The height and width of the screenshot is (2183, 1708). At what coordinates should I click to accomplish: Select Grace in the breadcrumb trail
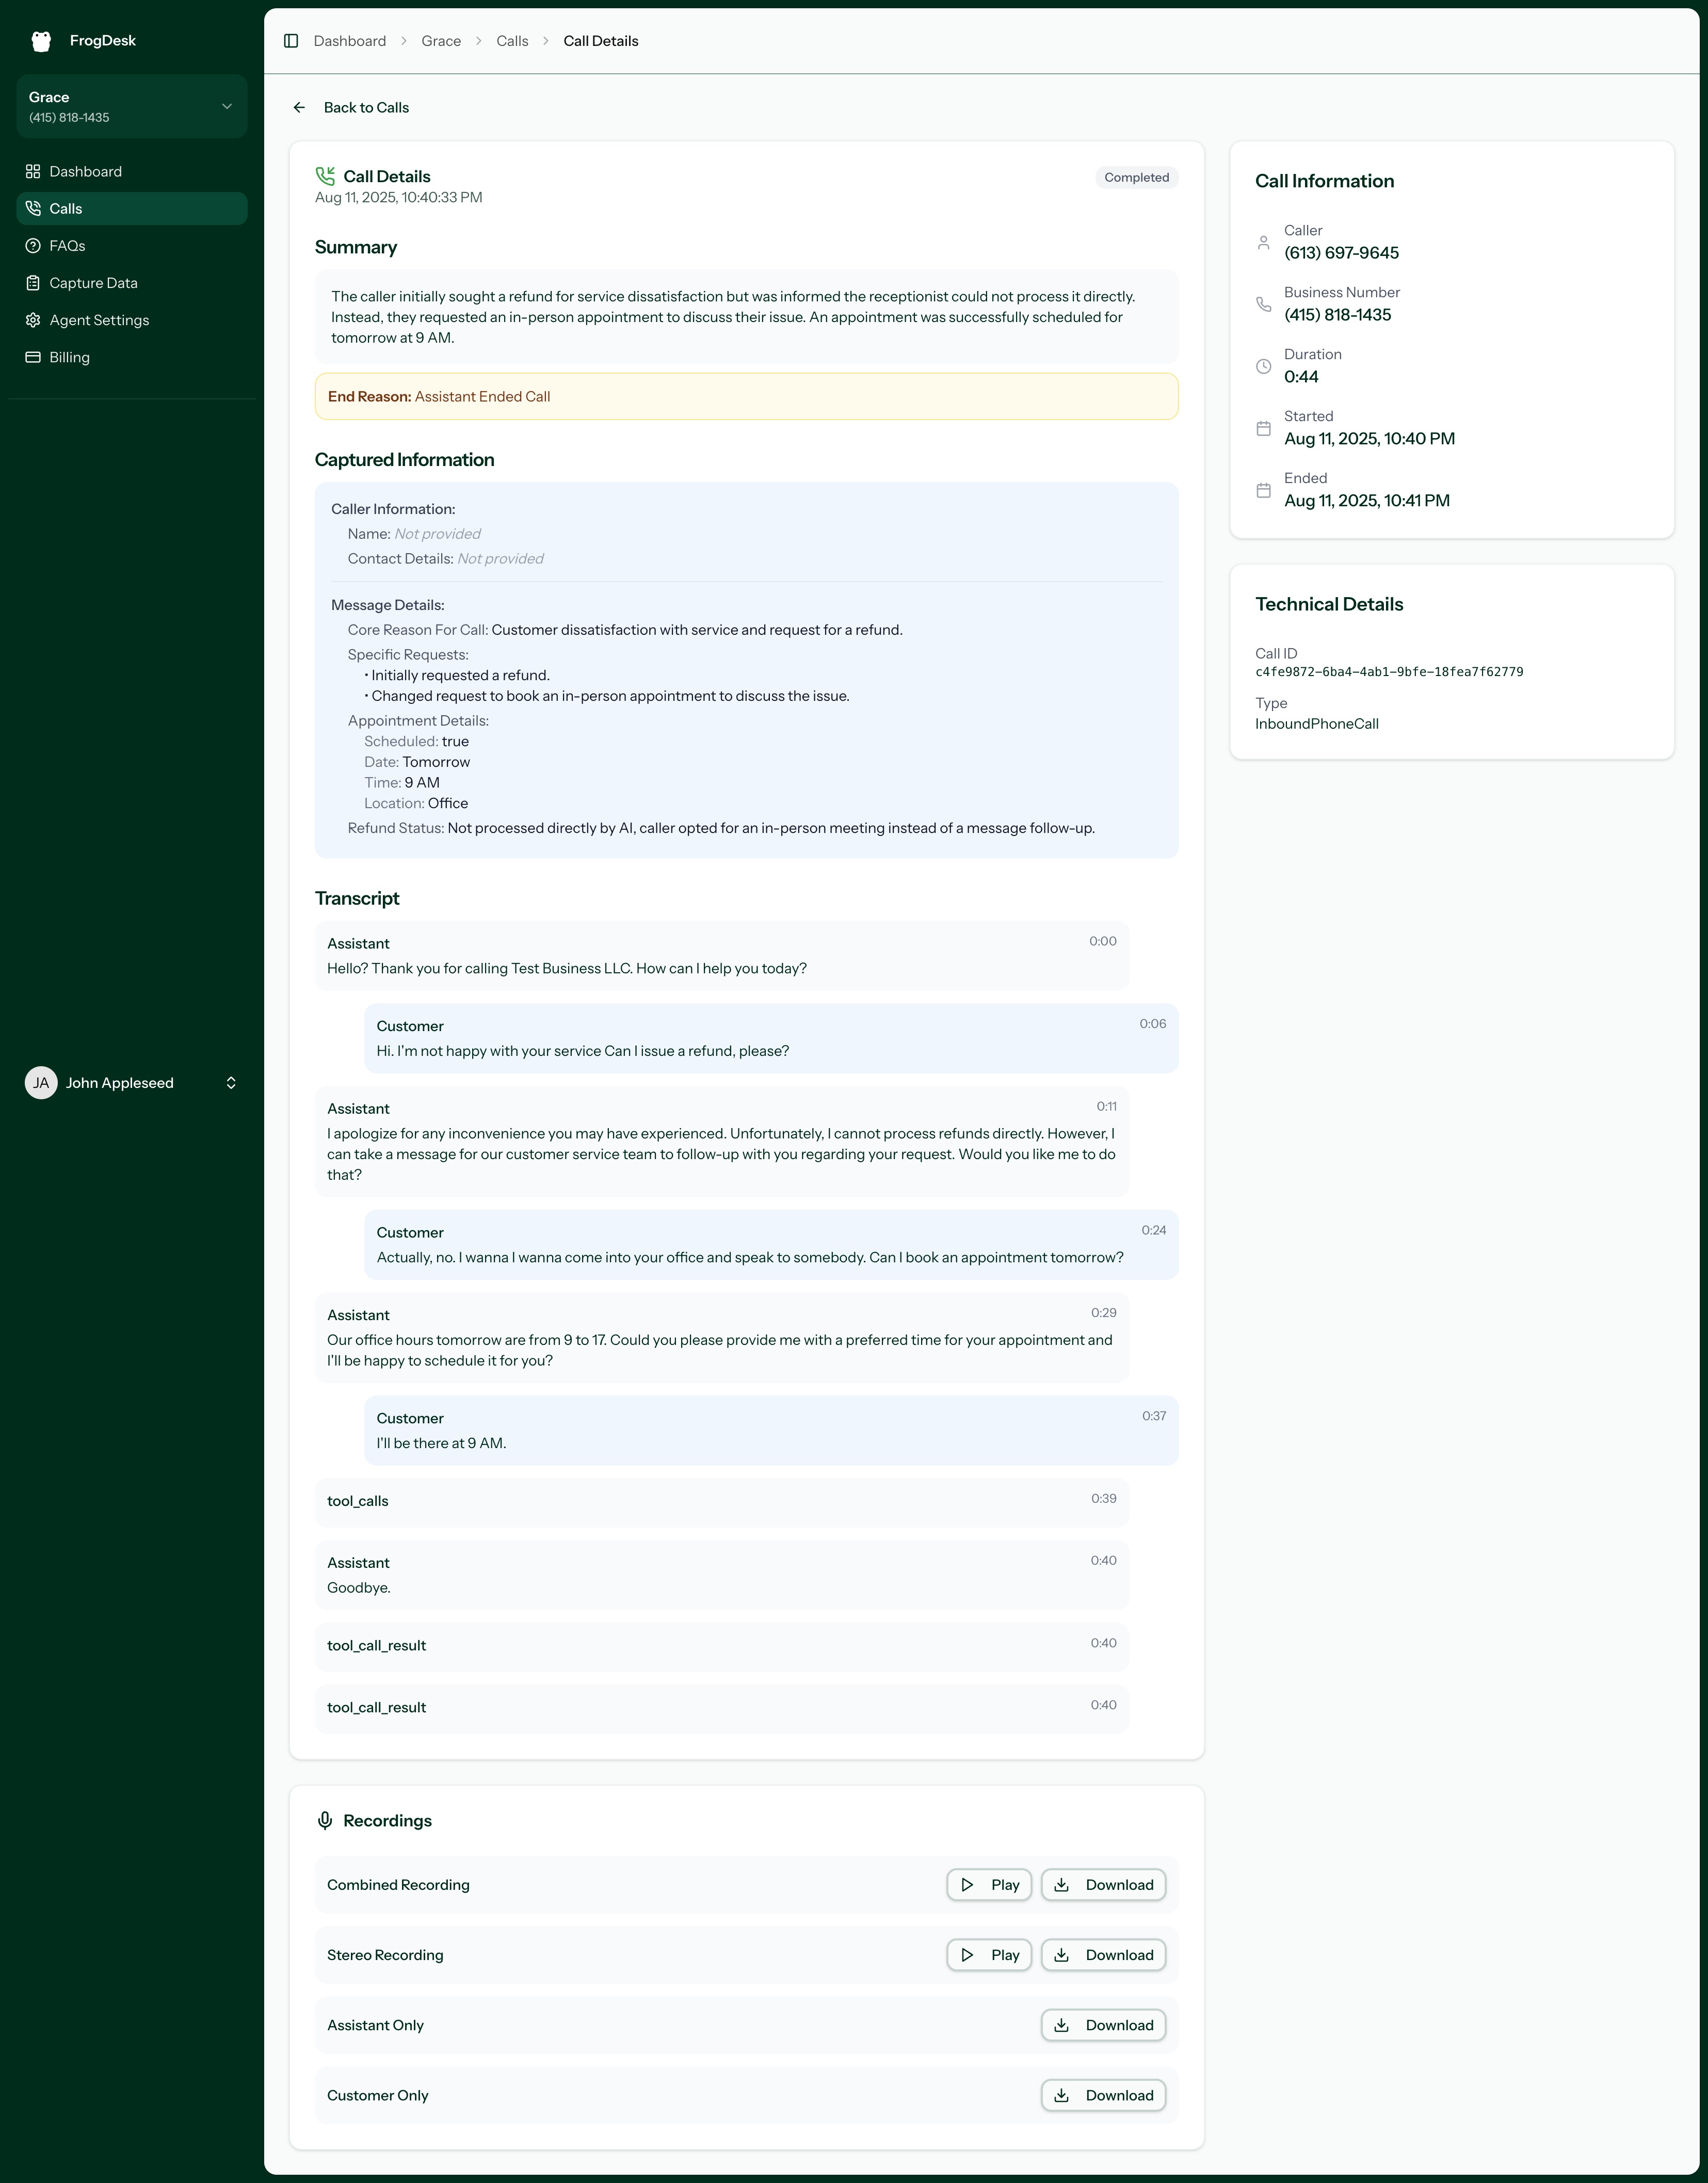click(440, 41)
